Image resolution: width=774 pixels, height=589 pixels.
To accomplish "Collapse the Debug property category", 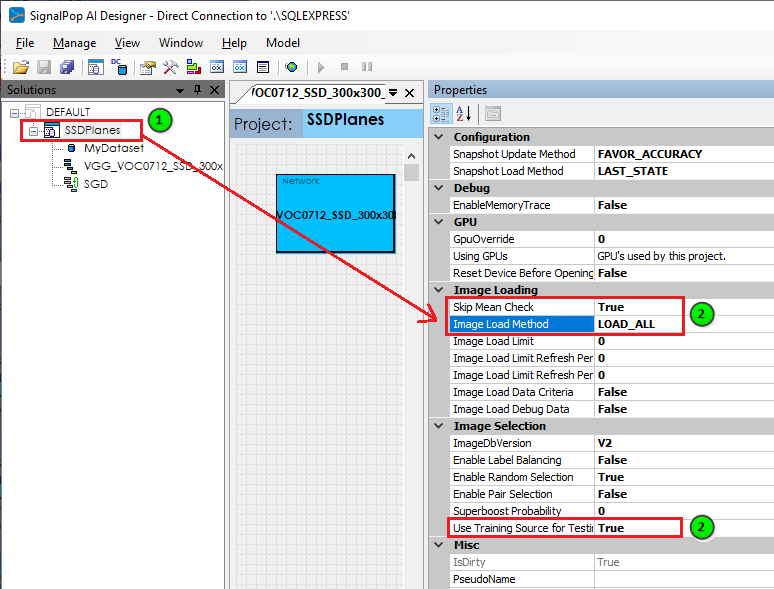I will pos(439,188).
